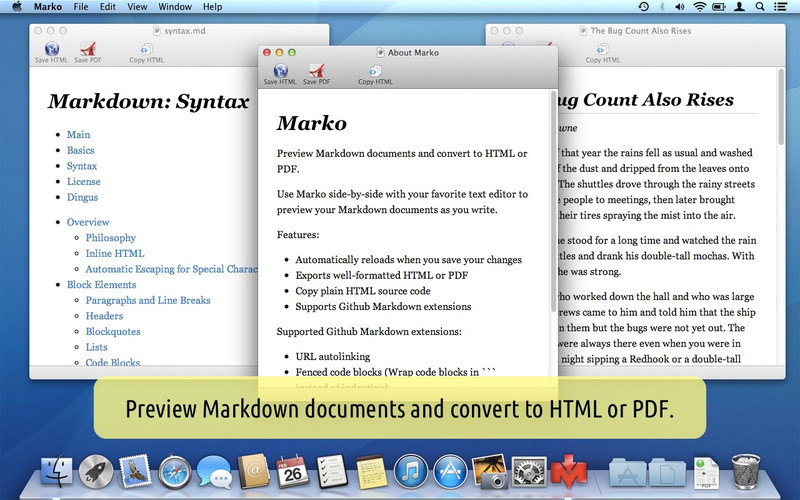Click the Marko heading in About window
Image resolution: width=800 pixels, height=500 pixels.
[x=312, y=123]
